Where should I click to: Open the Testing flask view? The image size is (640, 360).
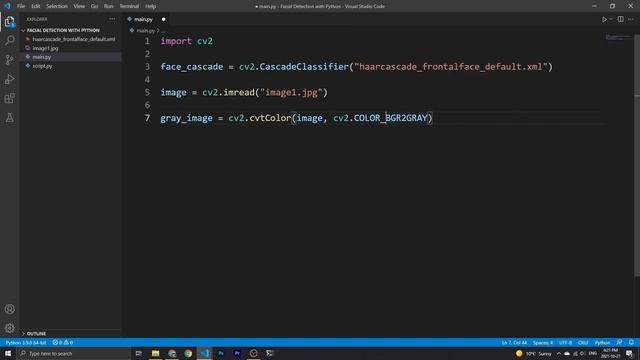click(x=9, y=118)
